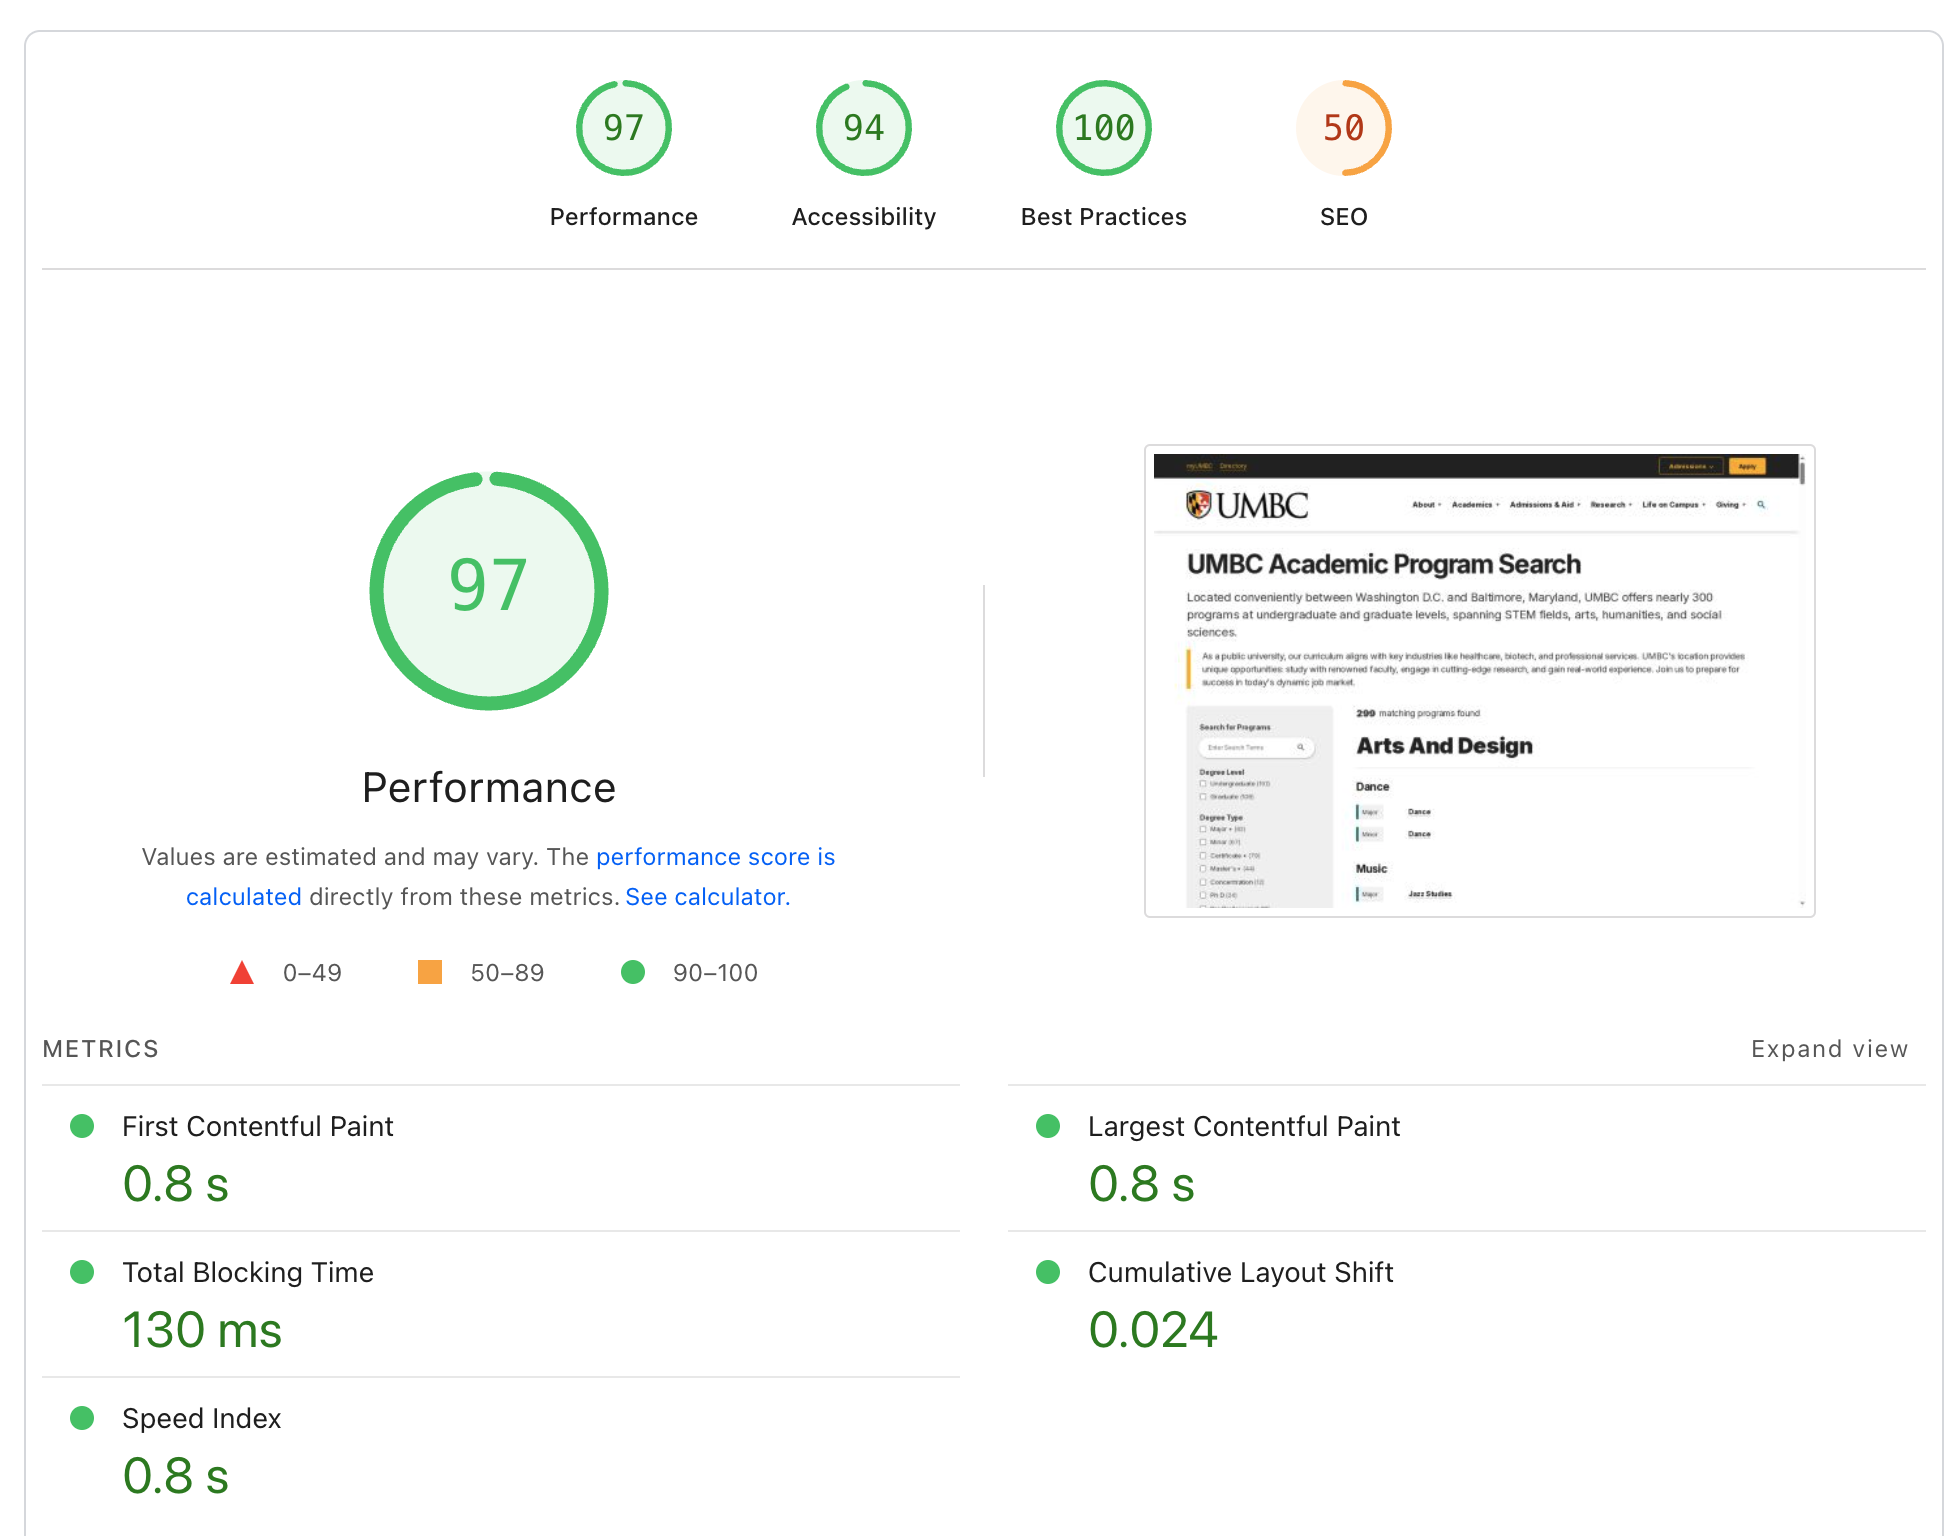Image resolution: width=1958 pixels, height=1536 pixels.
Task: Click the '0–49' legend range text
Action: click(x=312, y=973)
